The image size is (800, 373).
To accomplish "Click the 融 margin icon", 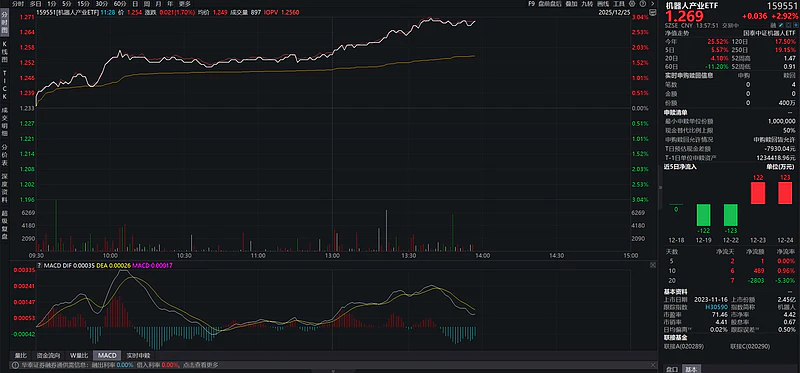I will point(773,25).
